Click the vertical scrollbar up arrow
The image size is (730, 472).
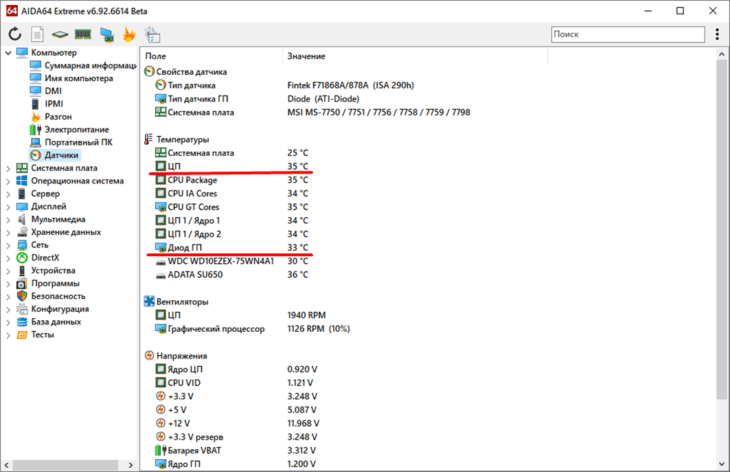click(722, 54)
